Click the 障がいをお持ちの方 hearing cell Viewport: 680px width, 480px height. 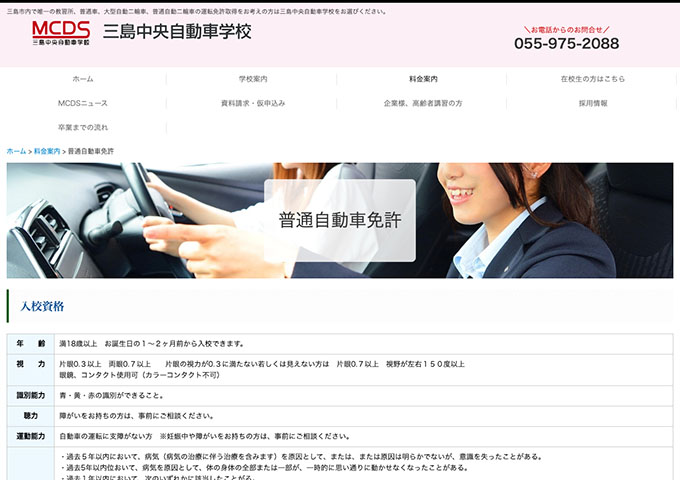(363, 416)
